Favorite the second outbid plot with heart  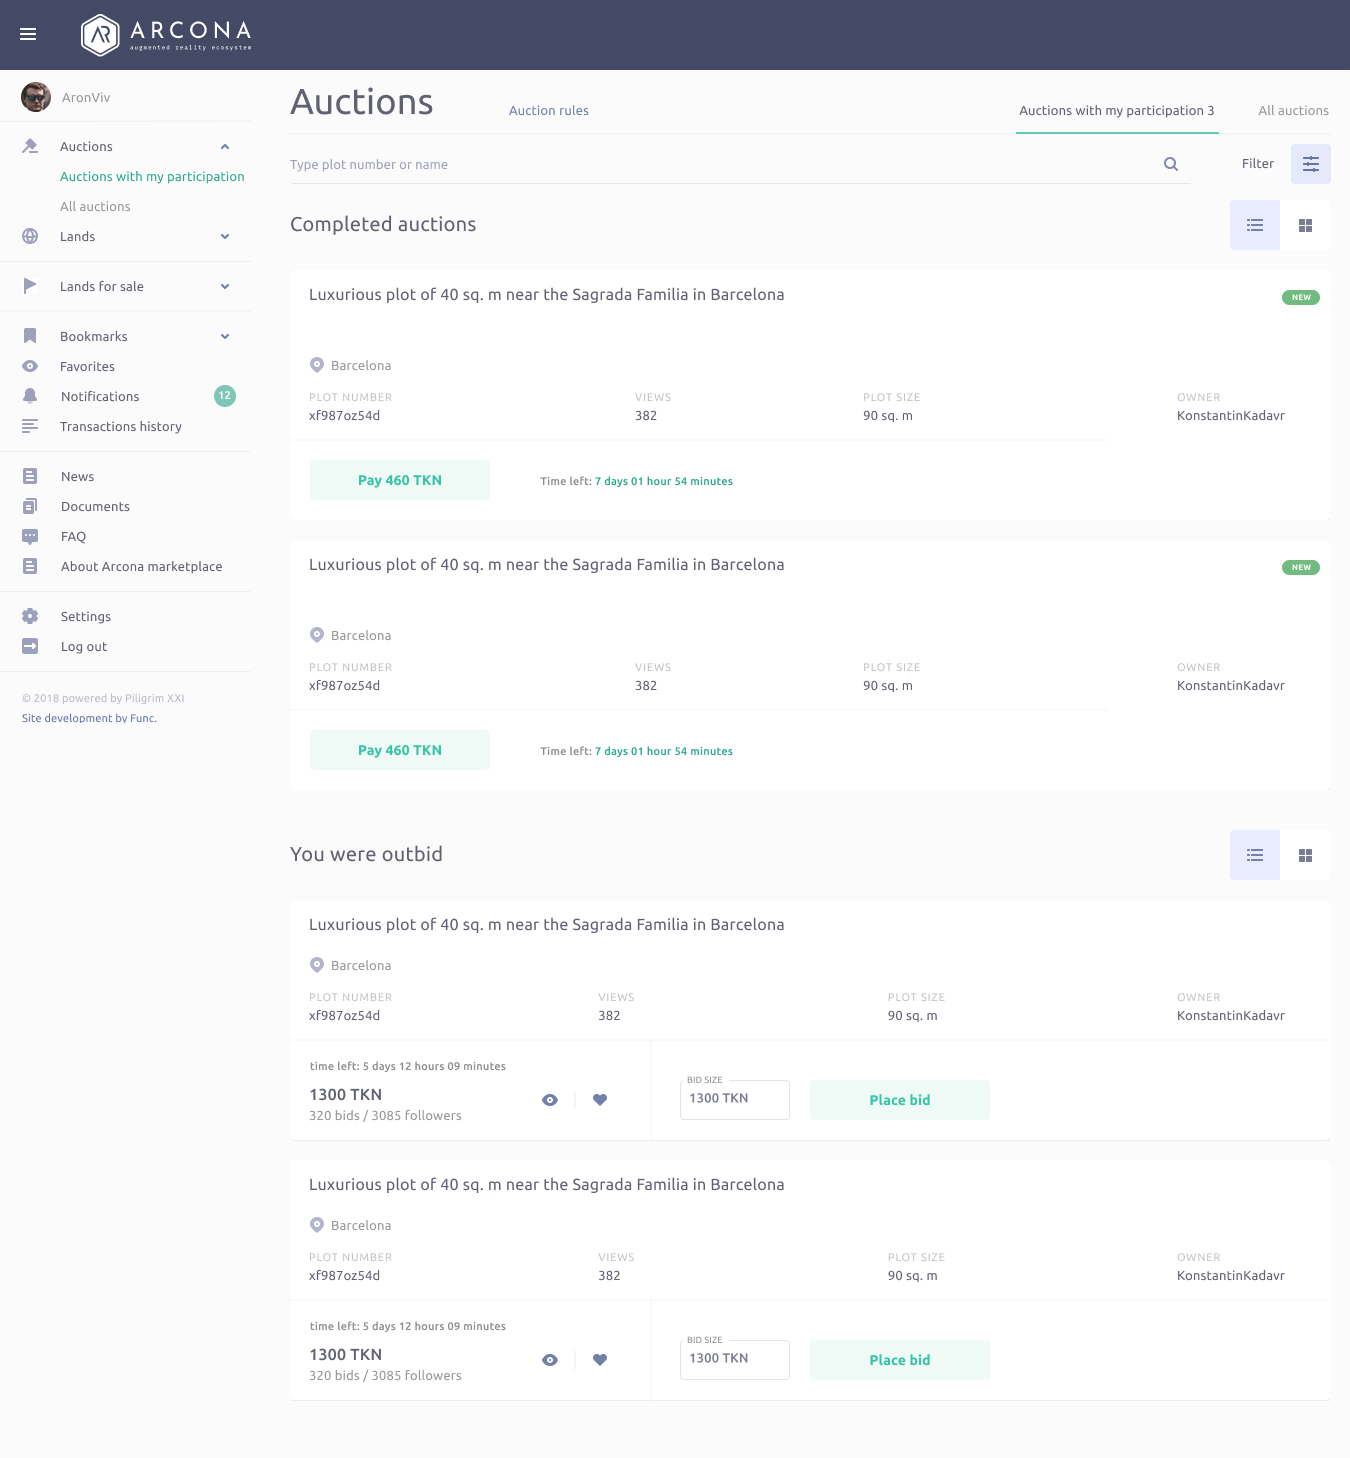pos(600,1360)
